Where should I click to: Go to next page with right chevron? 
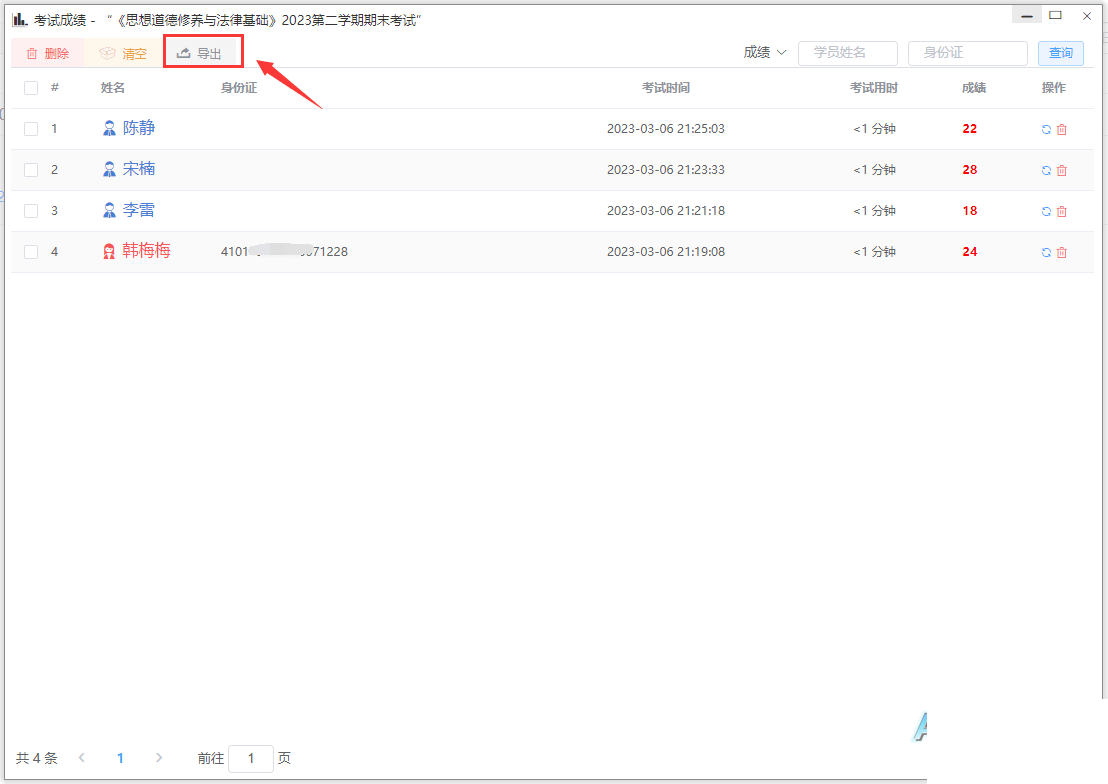(159, 758)
